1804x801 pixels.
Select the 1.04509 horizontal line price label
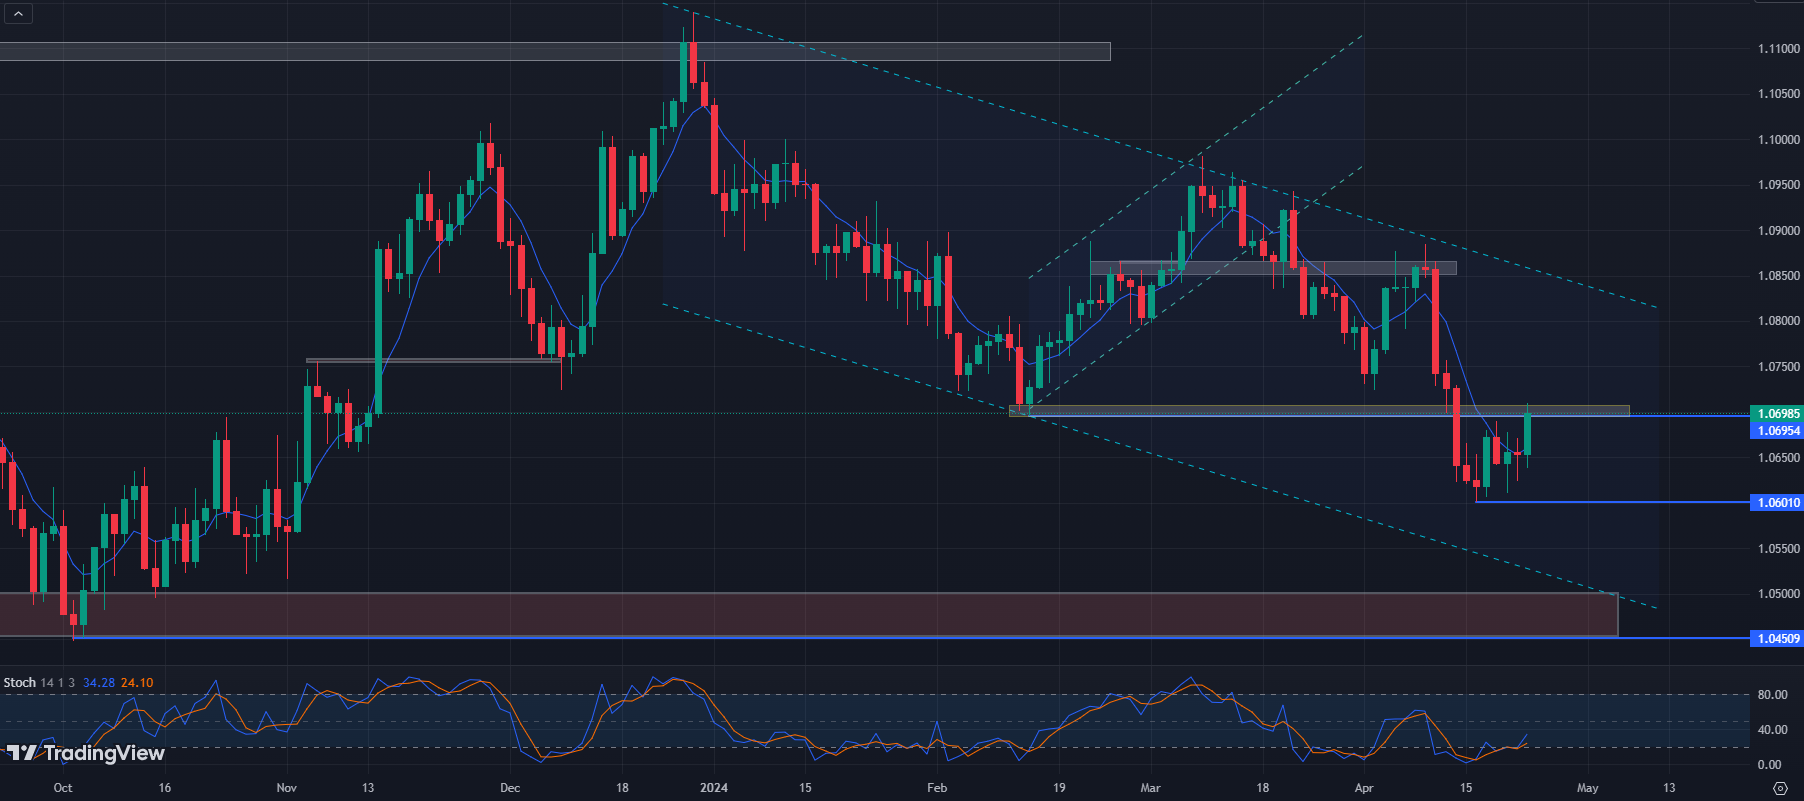(1777, 638)
